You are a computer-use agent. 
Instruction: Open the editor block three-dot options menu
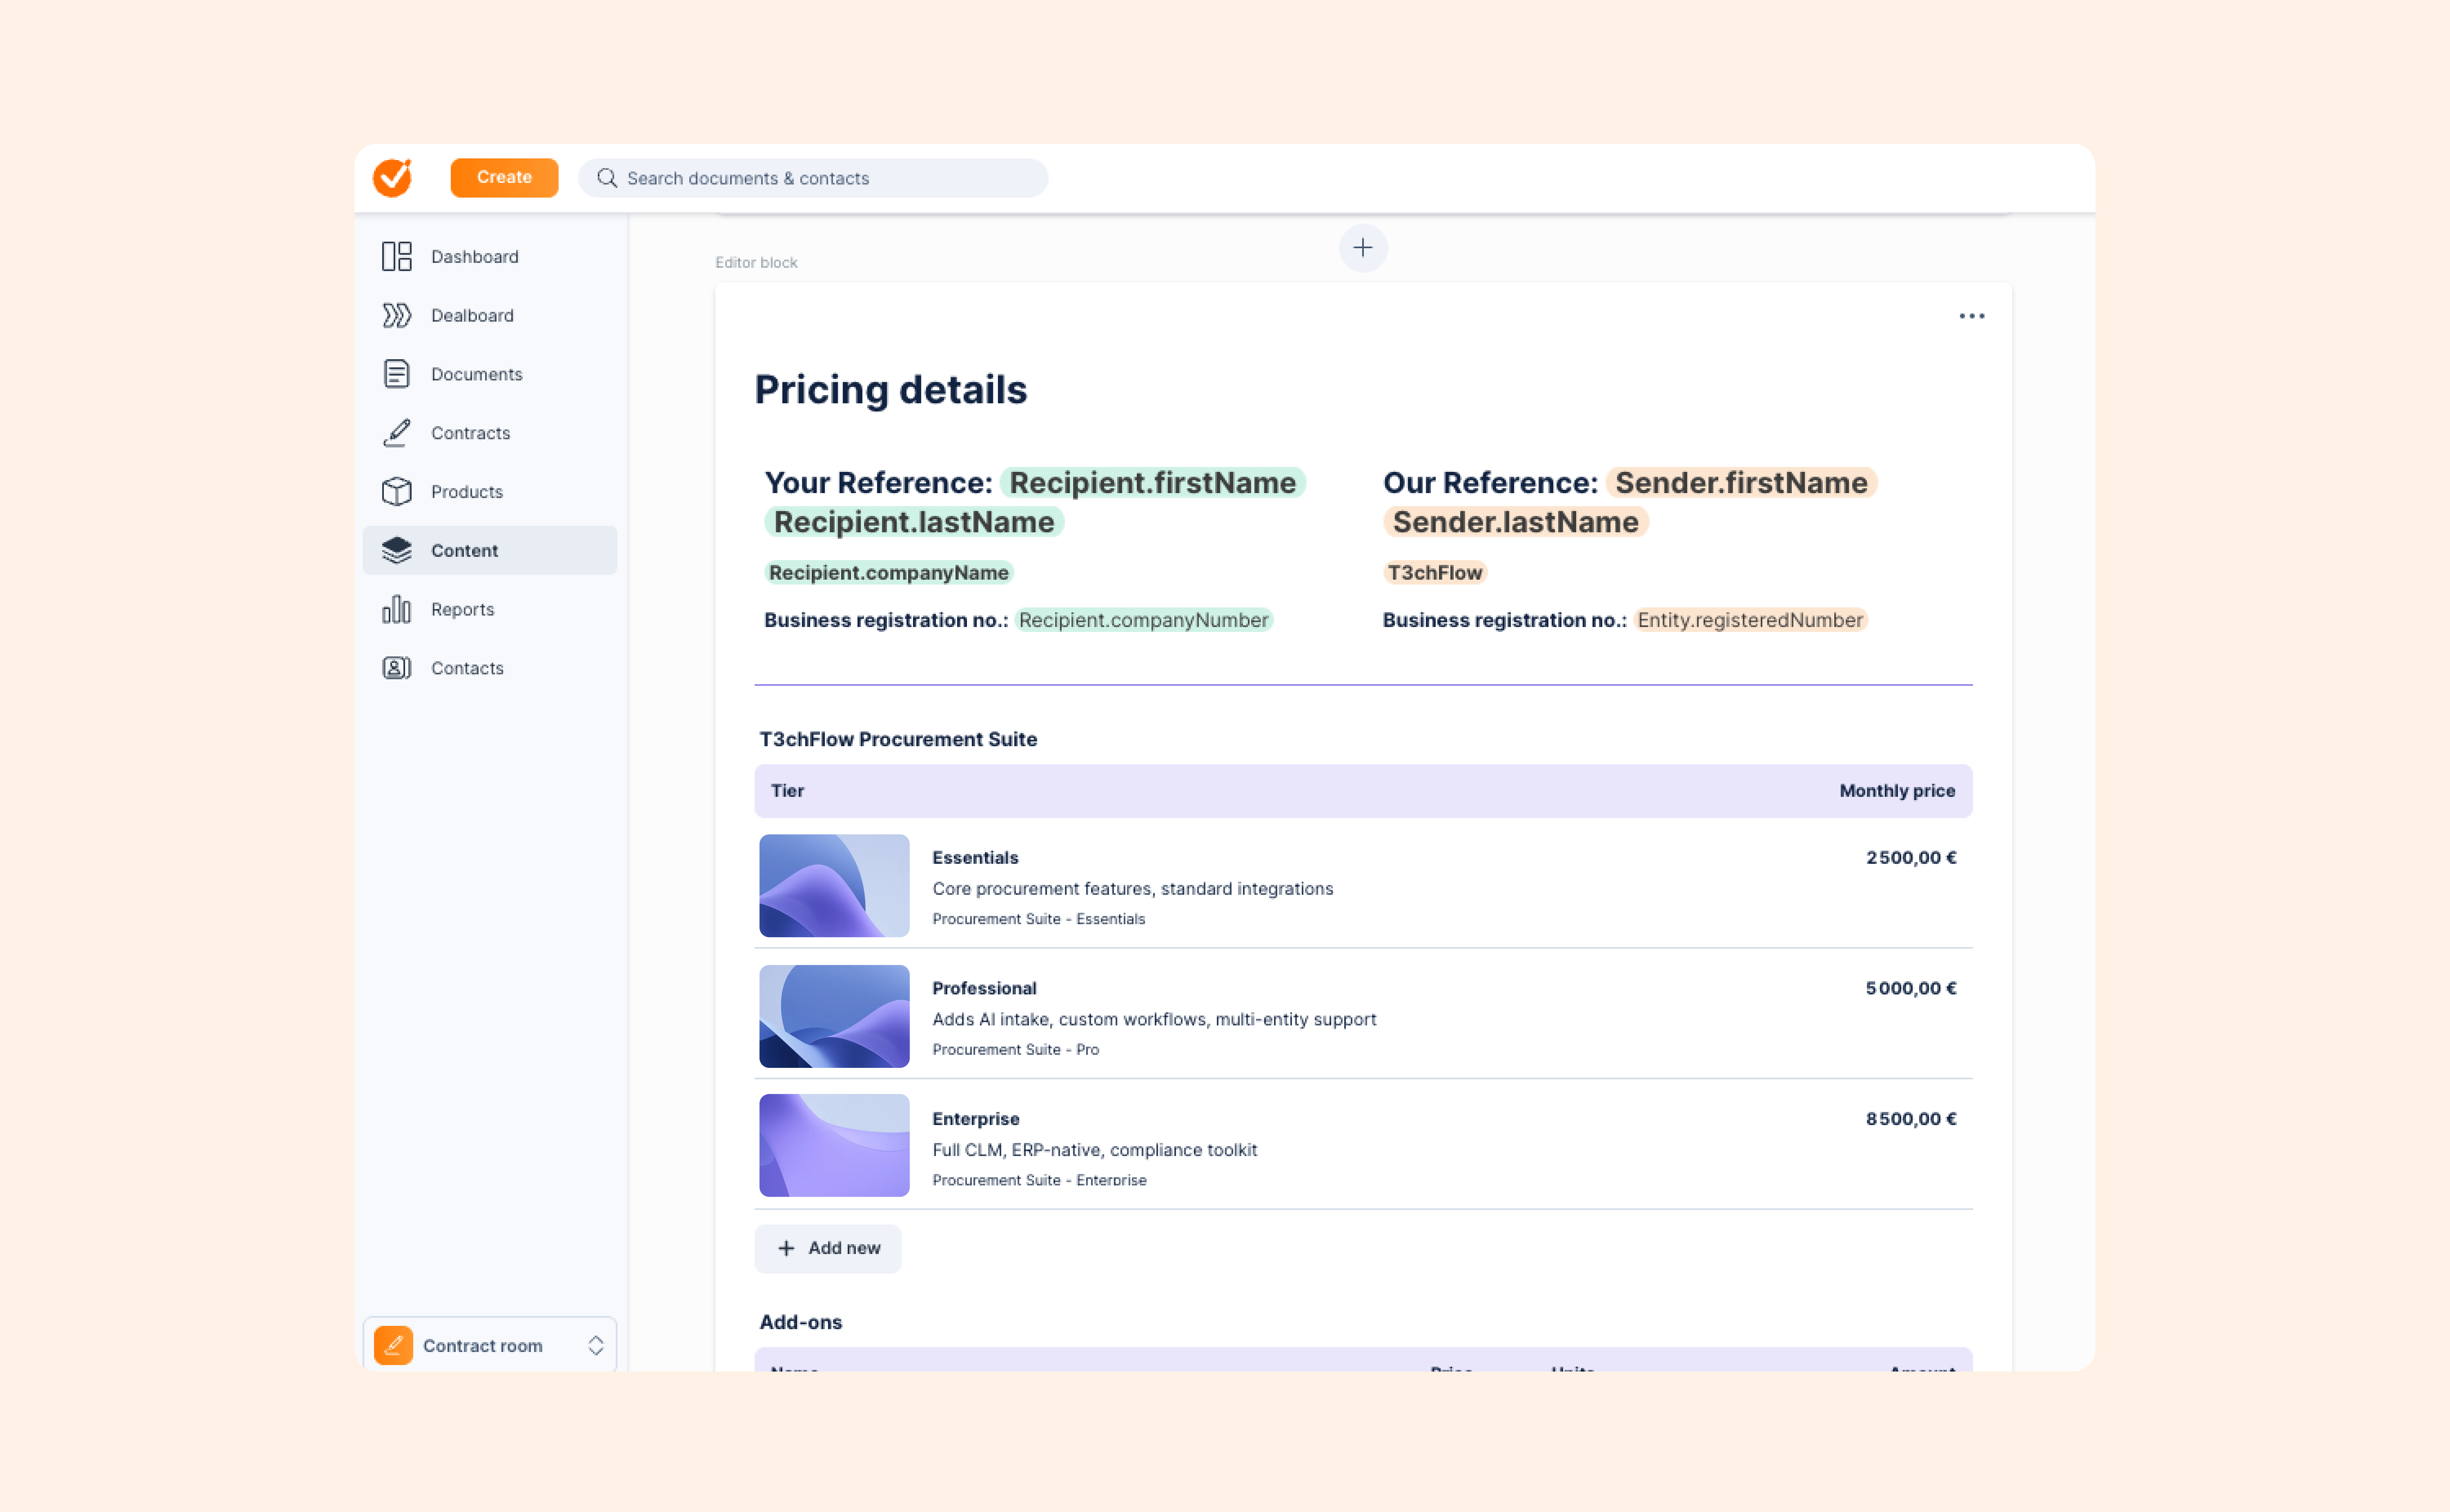(1971, 316)
